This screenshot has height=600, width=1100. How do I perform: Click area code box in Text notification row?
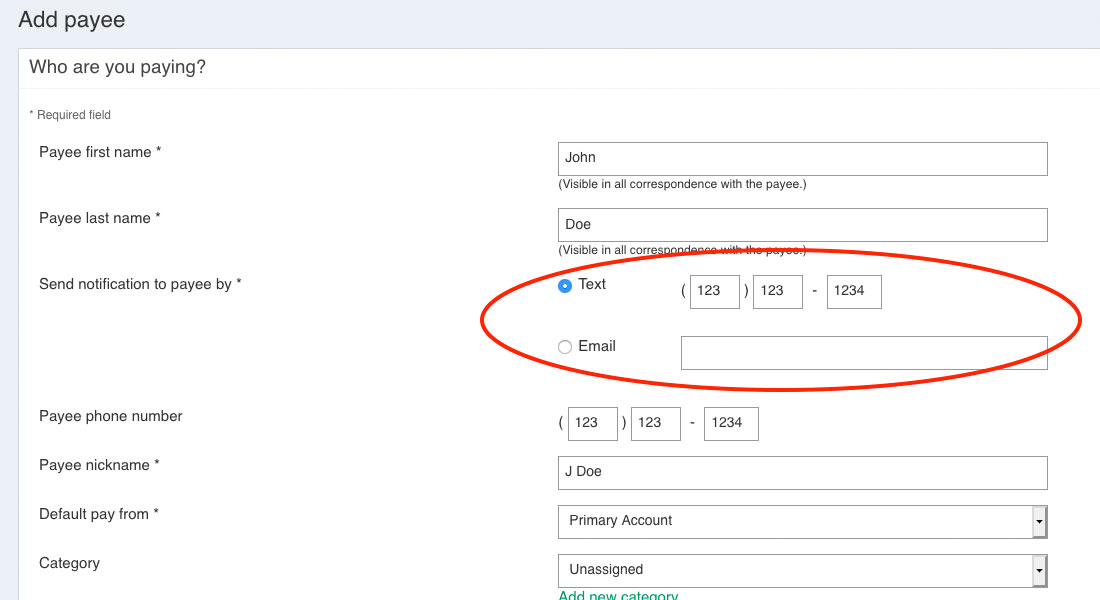714,291
